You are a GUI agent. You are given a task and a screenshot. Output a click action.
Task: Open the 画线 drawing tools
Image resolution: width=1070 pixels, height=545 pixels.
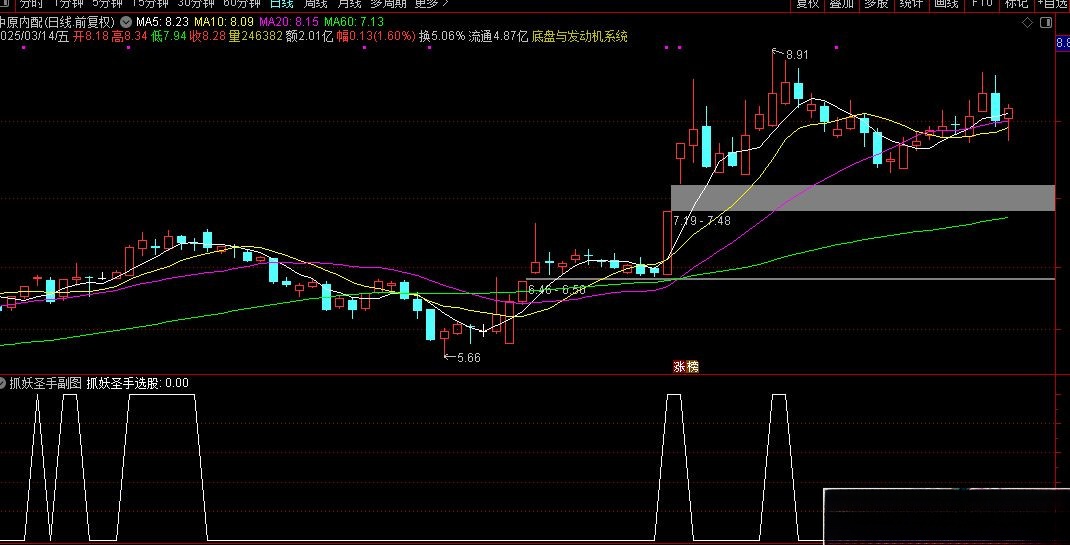pyautogui.click(x=945, y=4)
